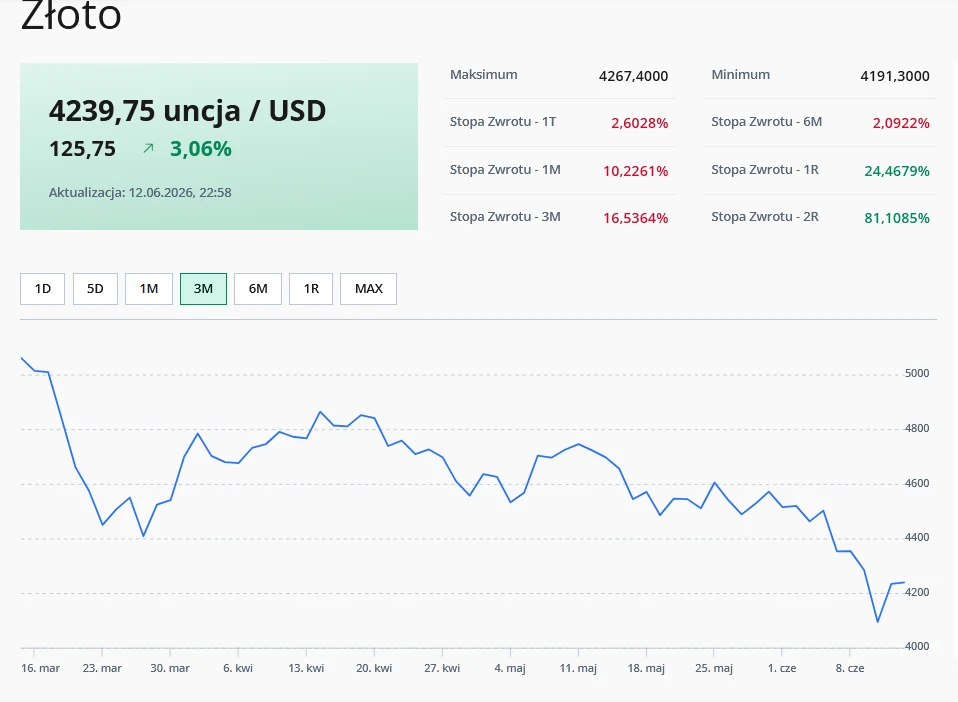Show the 6M gold price chart
958x702 pixels.
tap(258, 288)
